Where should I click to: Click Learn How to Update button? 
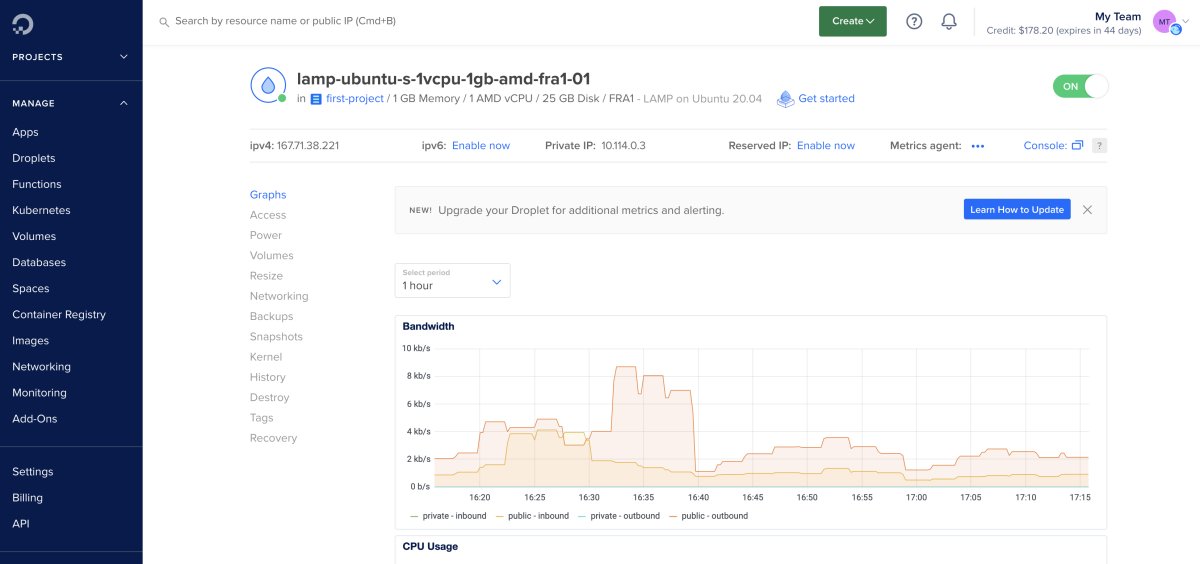[x=1017, y=209]
